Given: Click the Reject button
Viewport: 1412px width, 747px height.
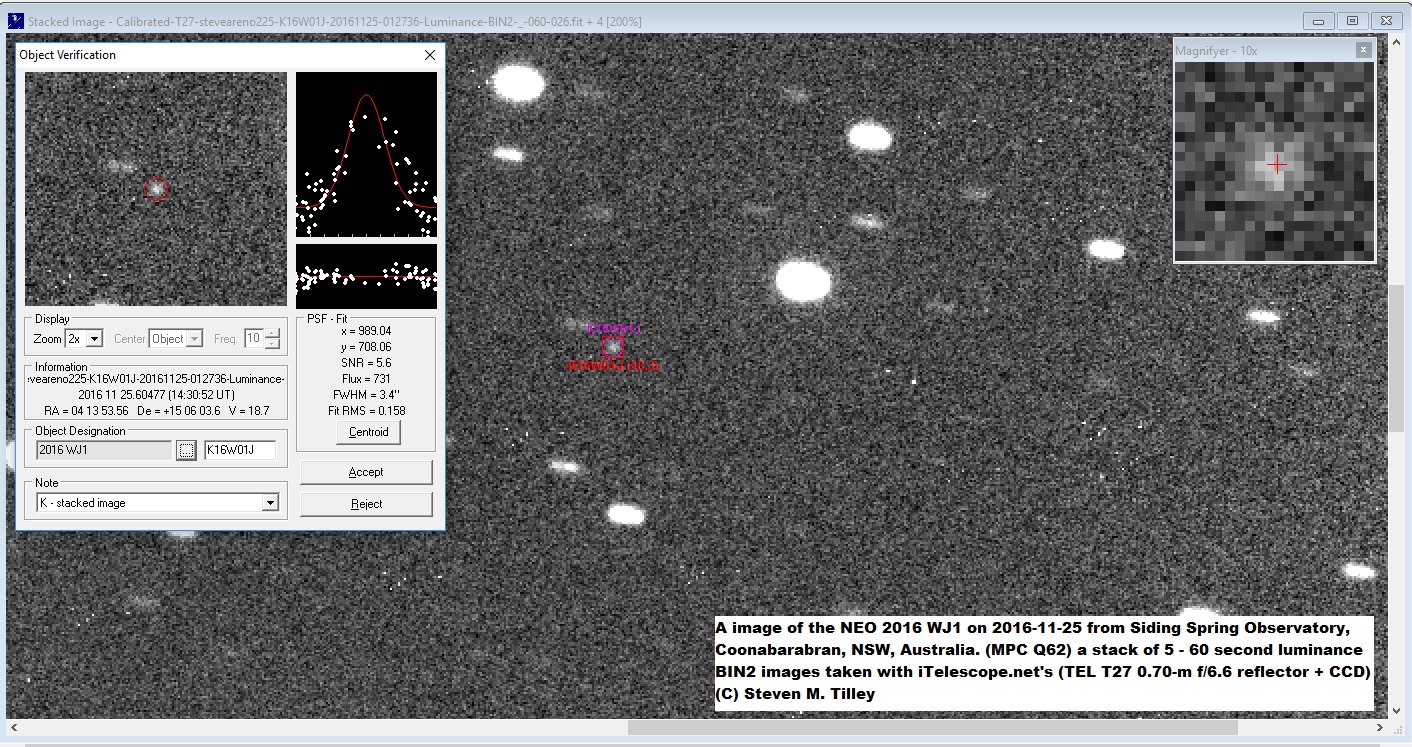Looking at the screenshot, I should (367, 503).
